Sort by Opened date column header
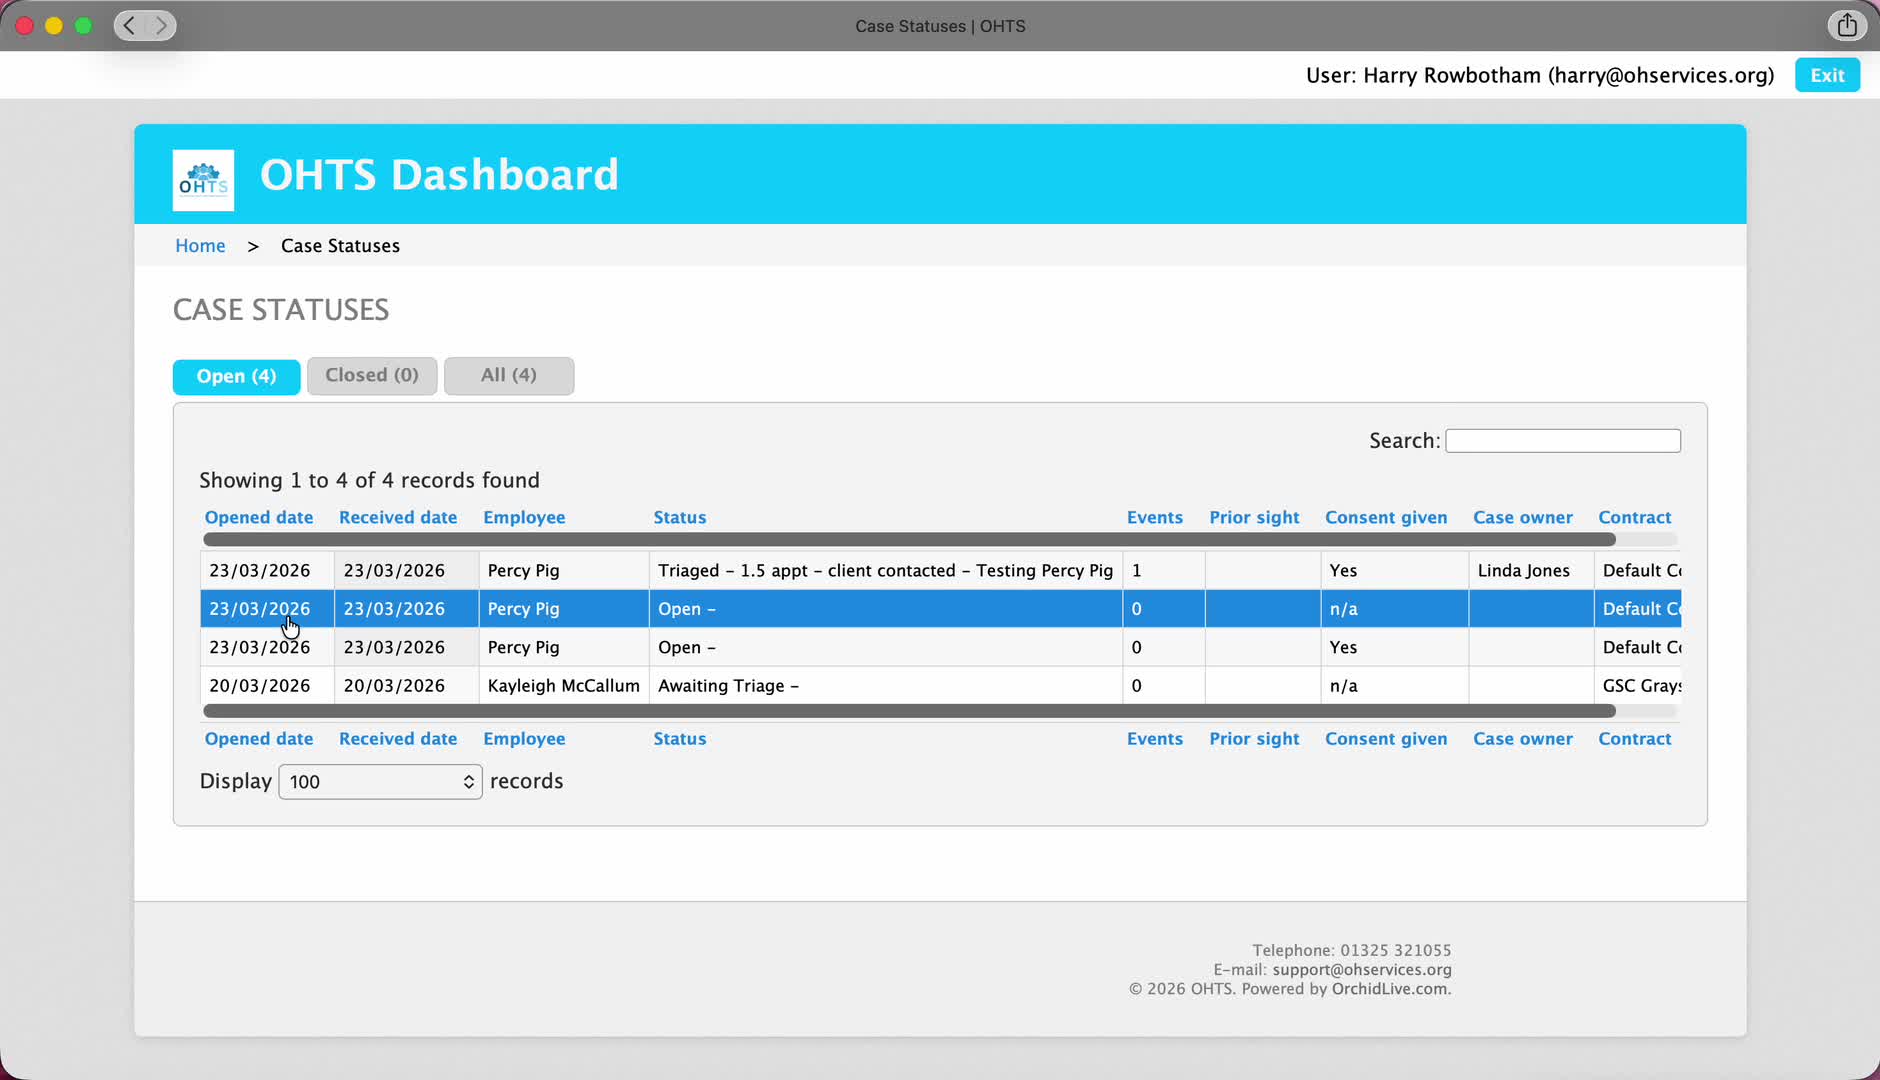The width and height of the screenshot is (1880, 1080). pos(258,518)
